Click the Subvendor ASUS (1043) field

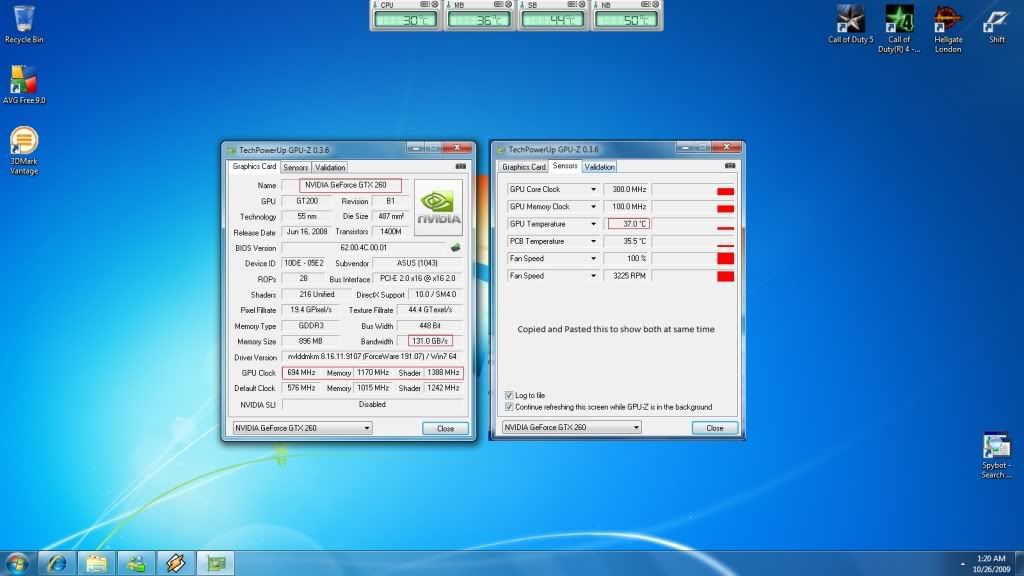coord(417,263)
